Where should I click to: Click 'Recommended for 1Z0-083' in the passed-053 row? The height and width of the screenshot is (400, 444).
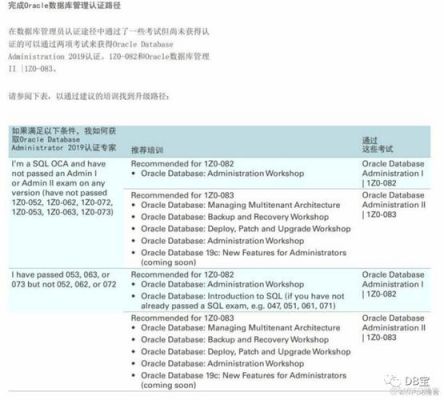[182, 318]
